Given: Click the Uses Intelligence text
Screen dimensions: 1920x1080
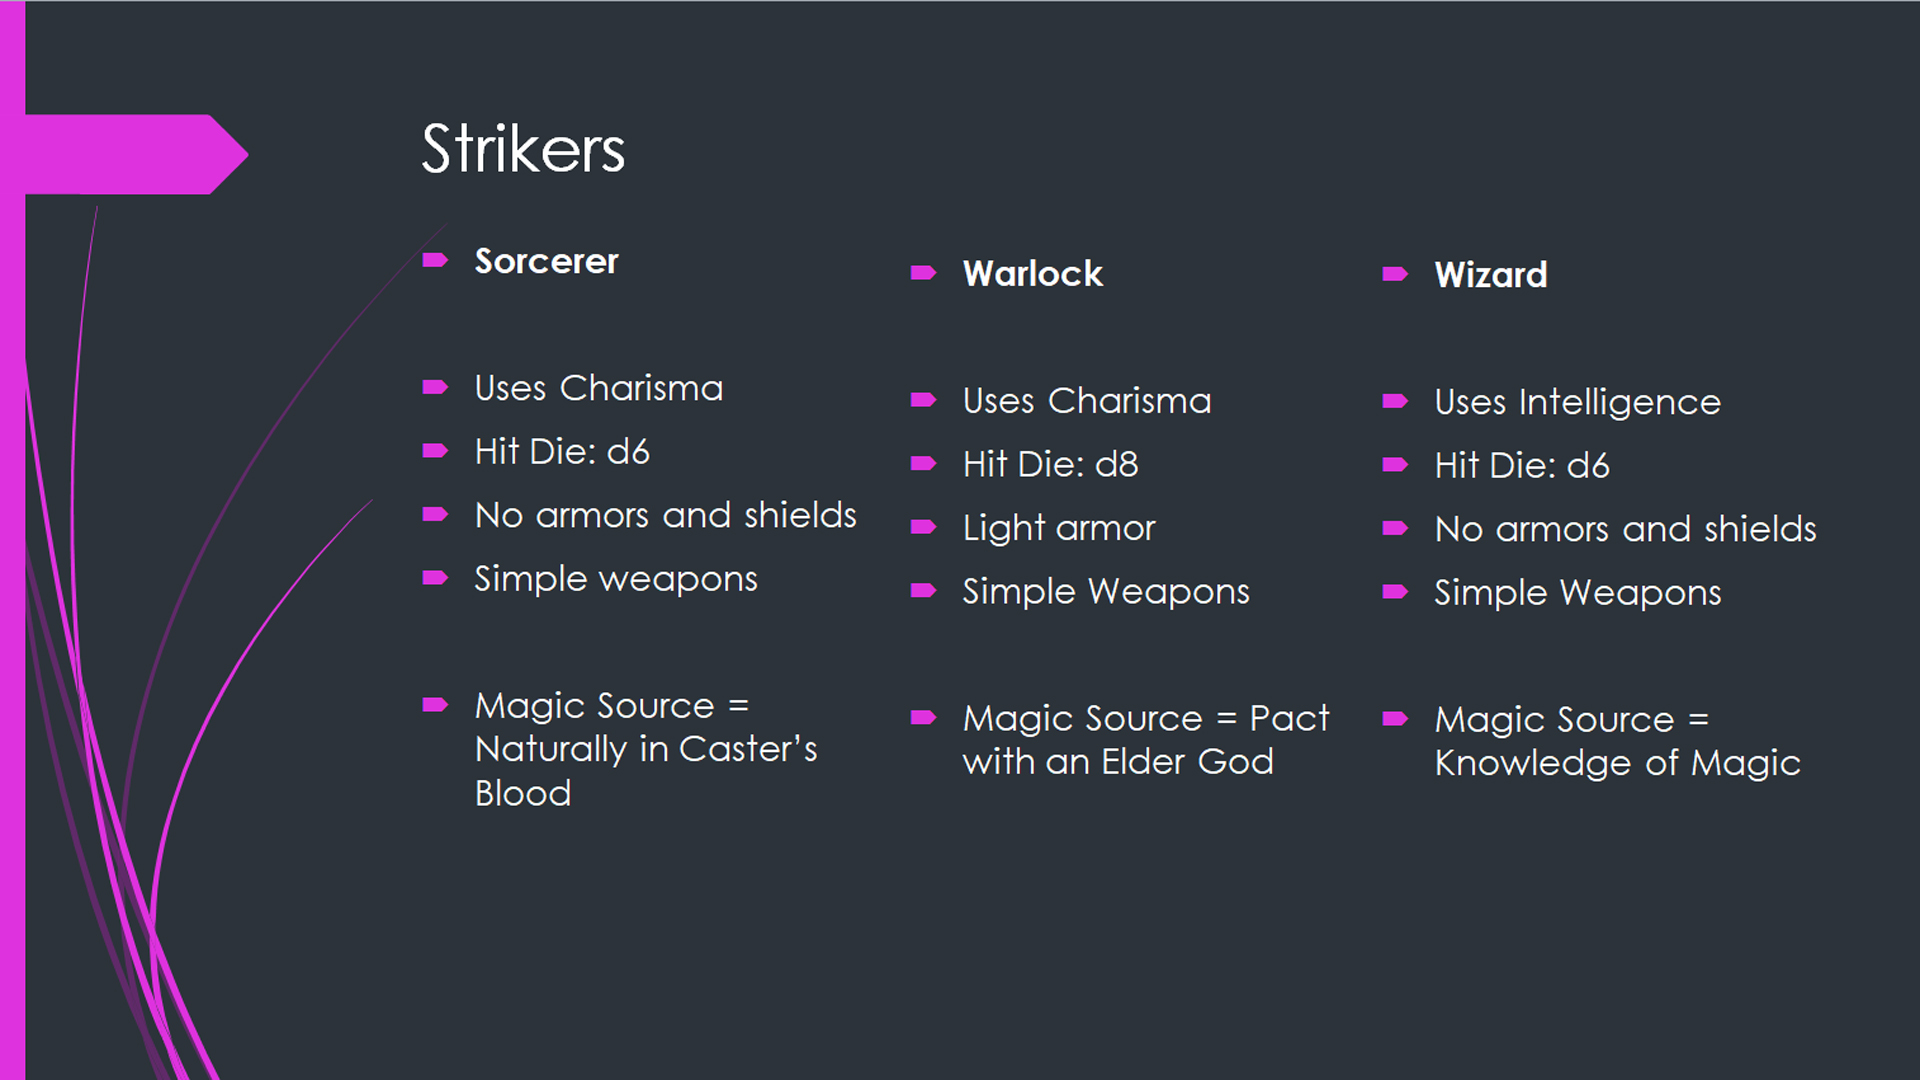Looking at the screenshot, I should pyautogui.click(x=1577, y=402).
